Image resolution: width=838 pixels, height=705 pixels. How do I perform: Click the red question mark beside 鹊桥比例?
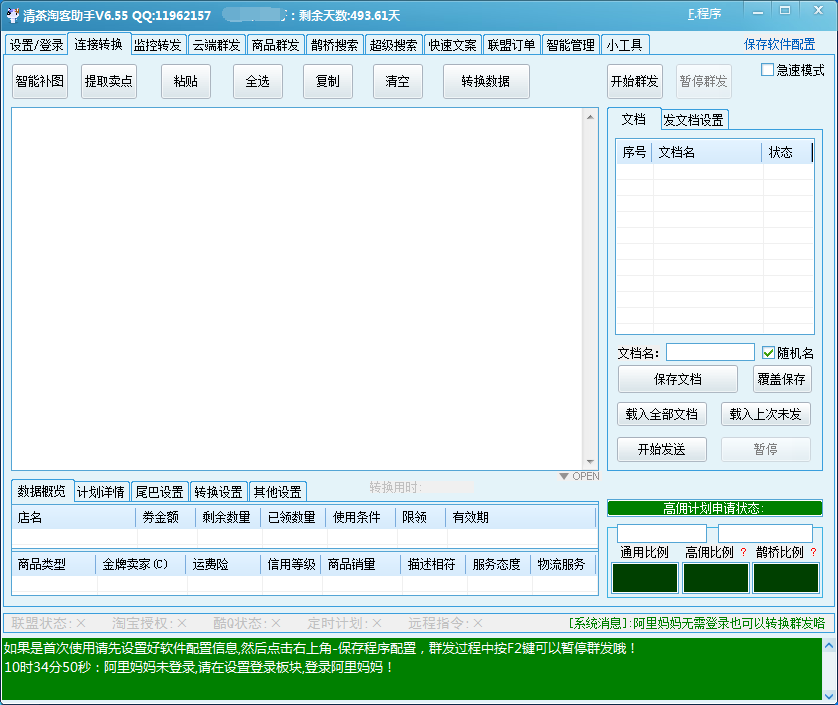[813, 552]
